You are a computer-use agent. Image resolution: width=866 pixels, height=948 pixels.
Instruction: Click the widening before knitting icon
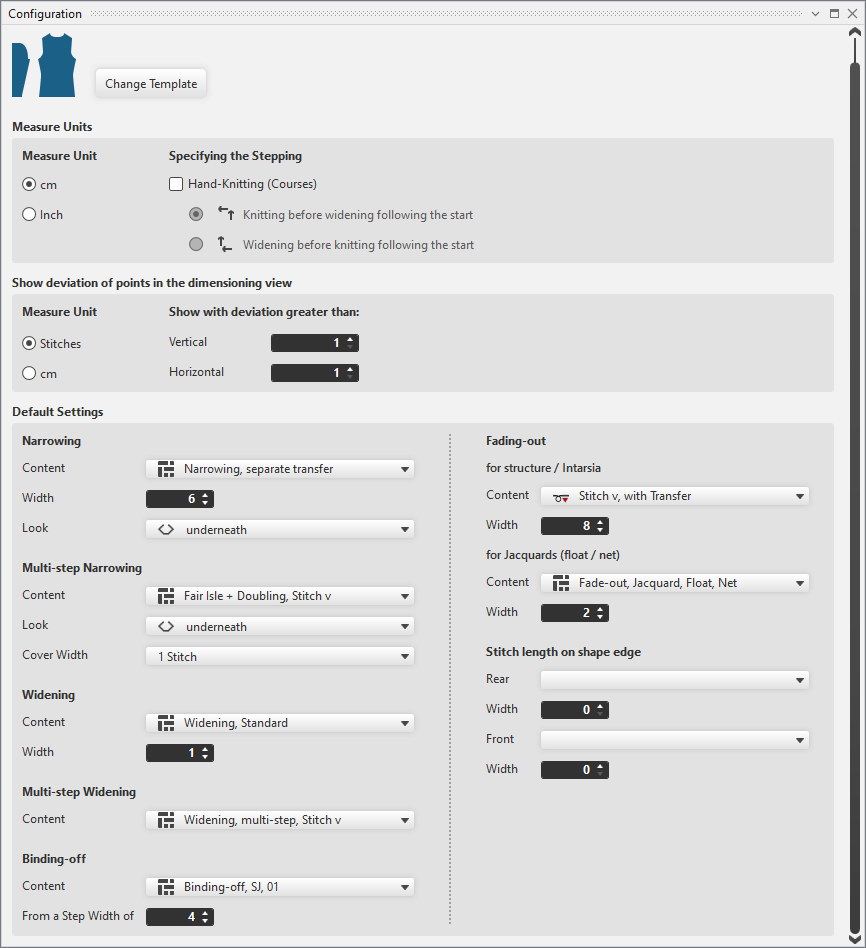(225, 244)
